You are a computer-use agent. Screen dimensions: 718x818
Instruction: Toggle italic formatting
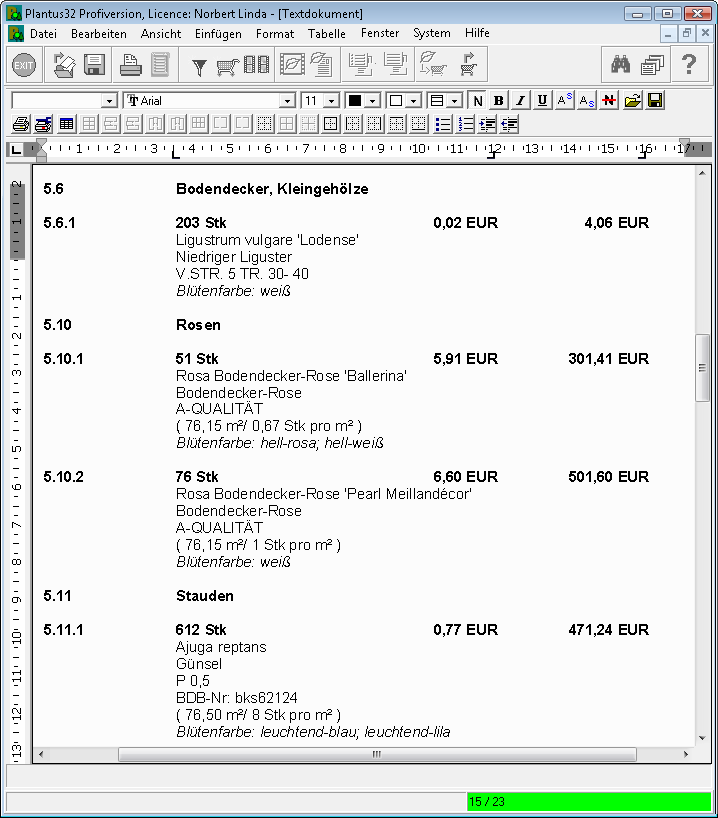point(520,101)
